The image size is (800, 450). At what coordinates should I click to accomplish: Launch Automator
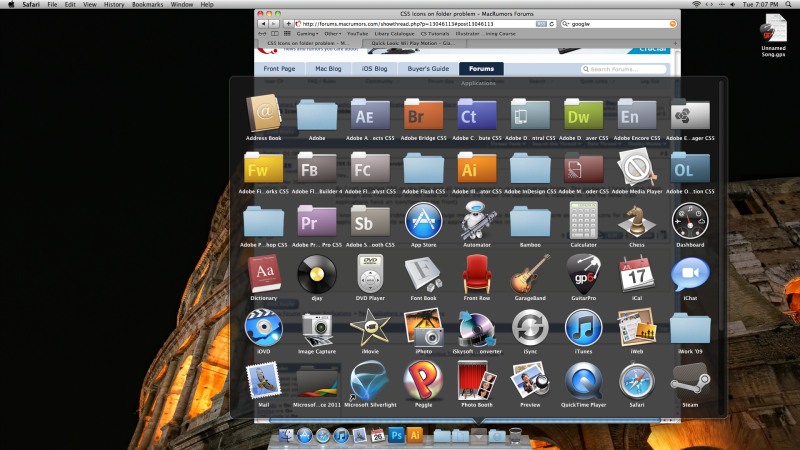477,221
